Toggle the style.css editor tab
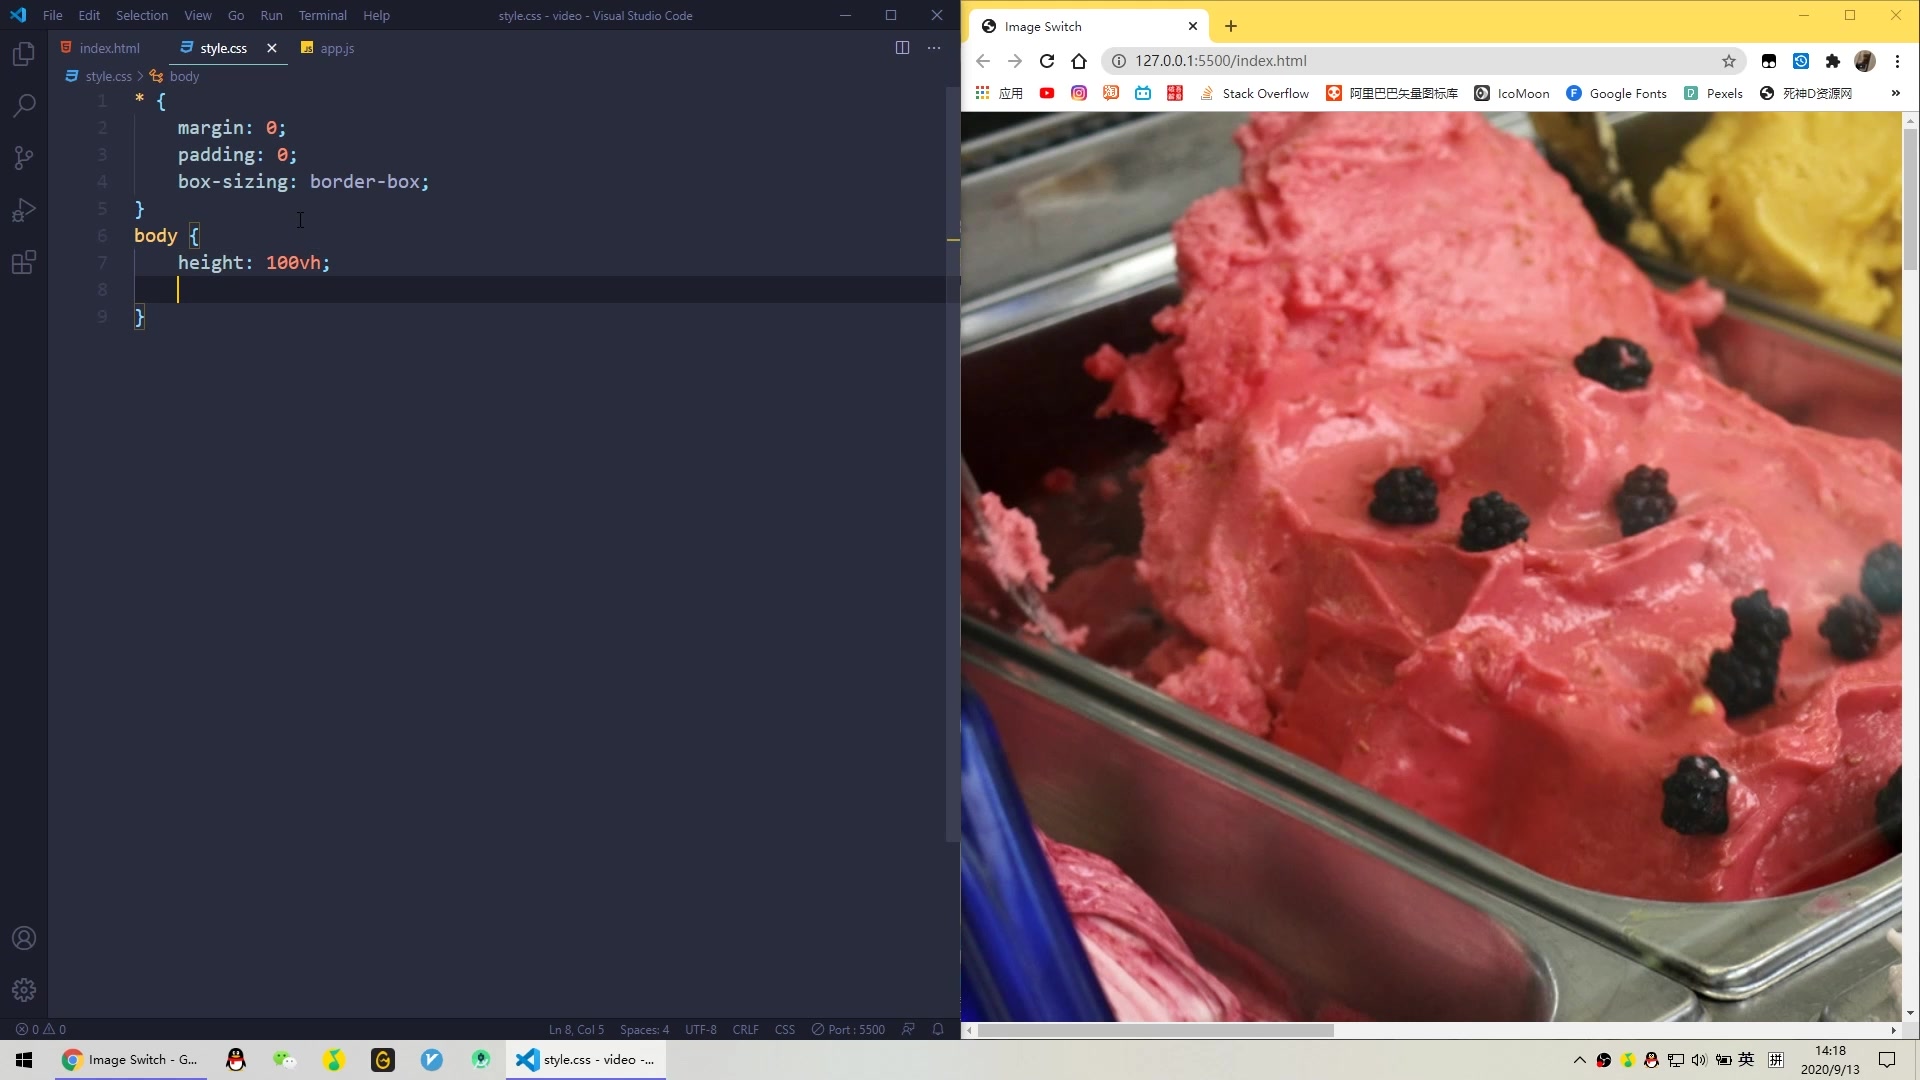Viewport: 1920px width, 1080px height. [x=223, y=47]
